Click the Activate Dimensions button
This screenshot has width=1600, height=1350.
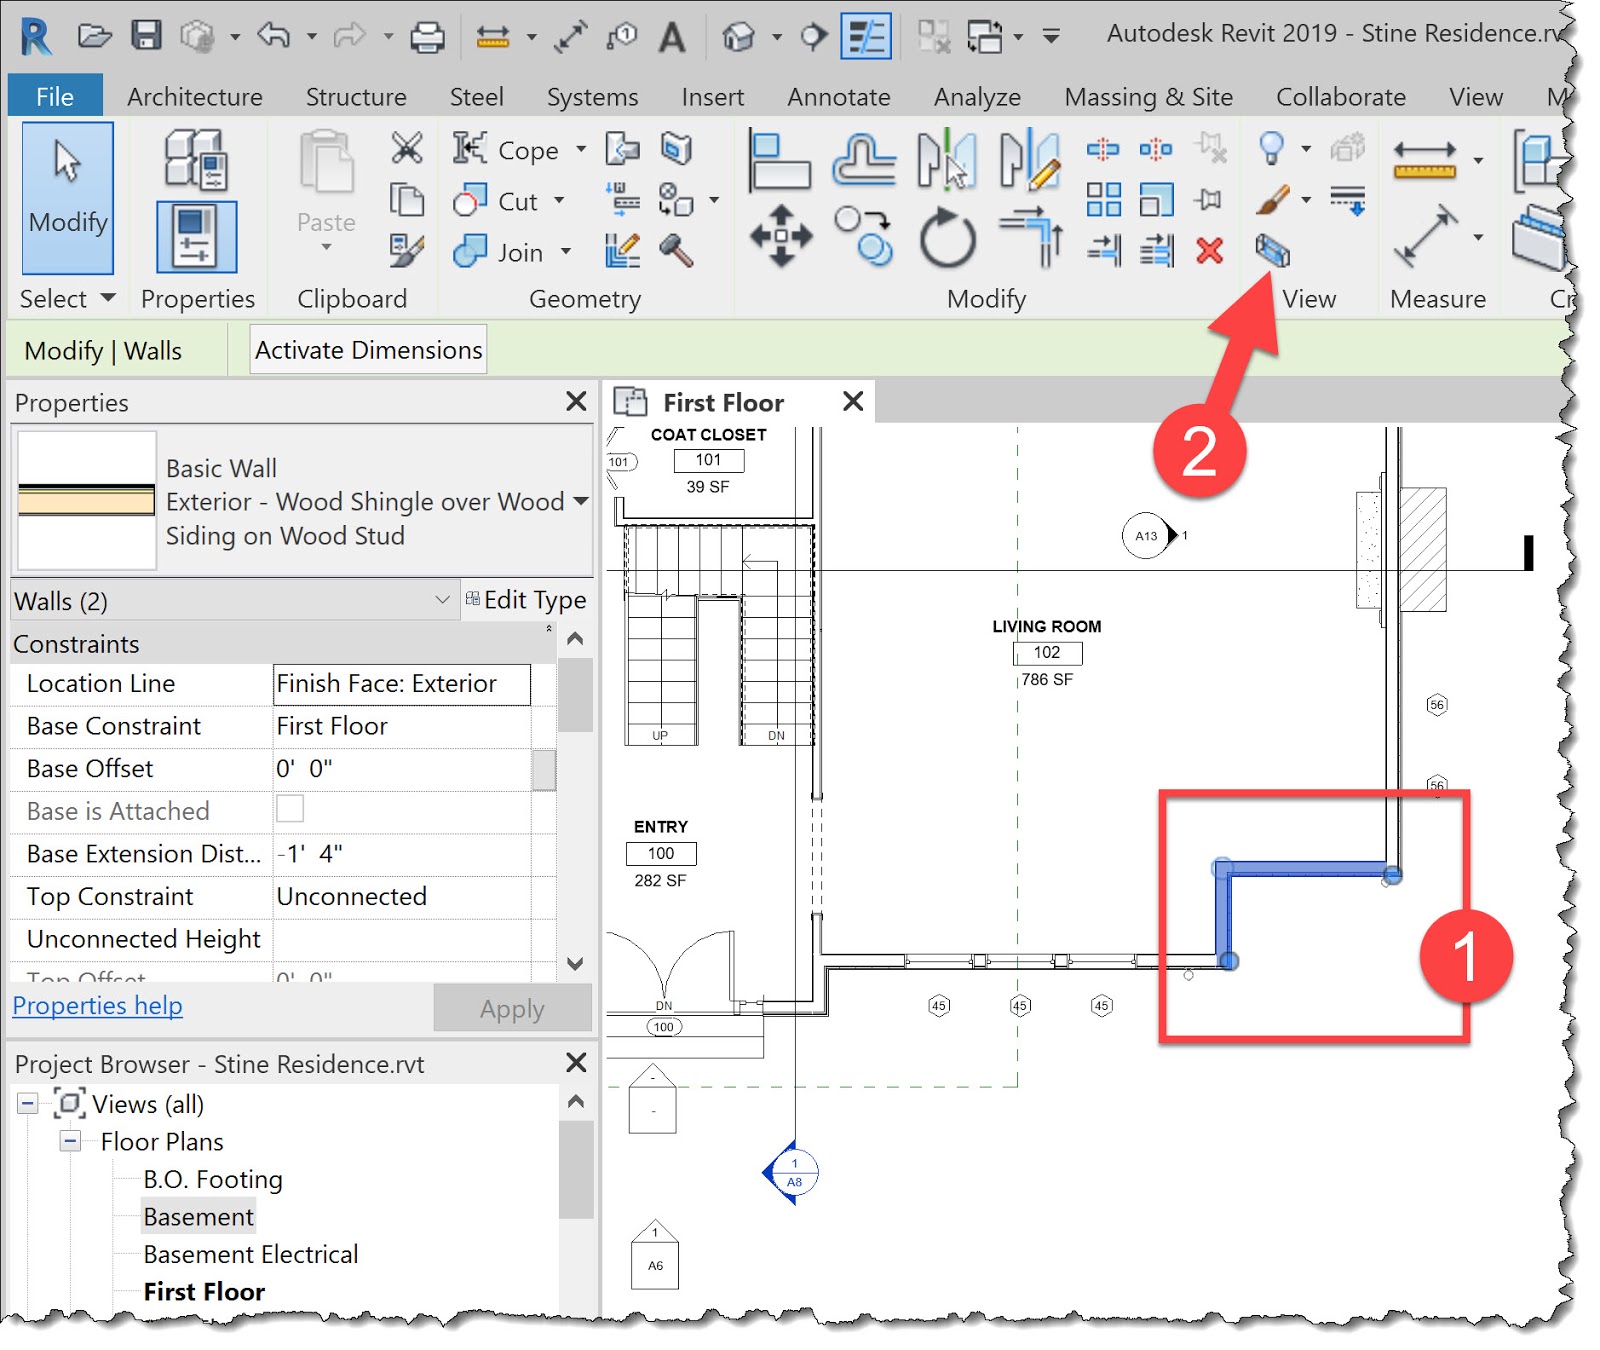point(368,350)
